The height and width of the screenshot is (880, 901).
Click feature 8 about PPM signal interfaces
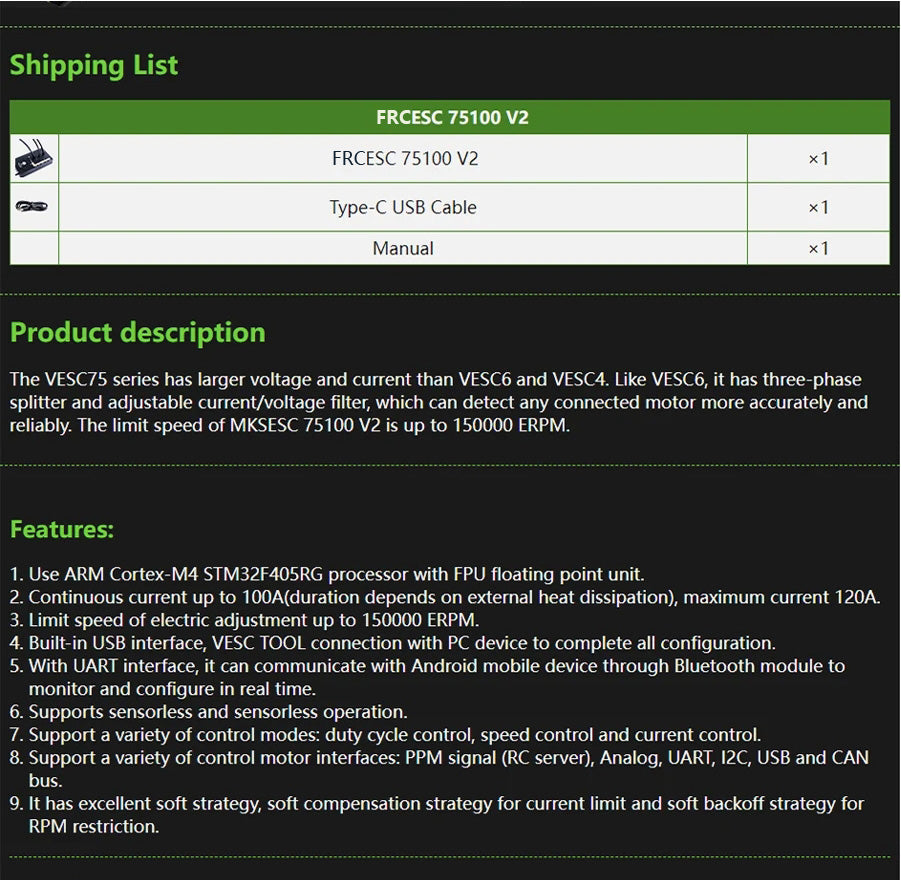coord(440,769)
